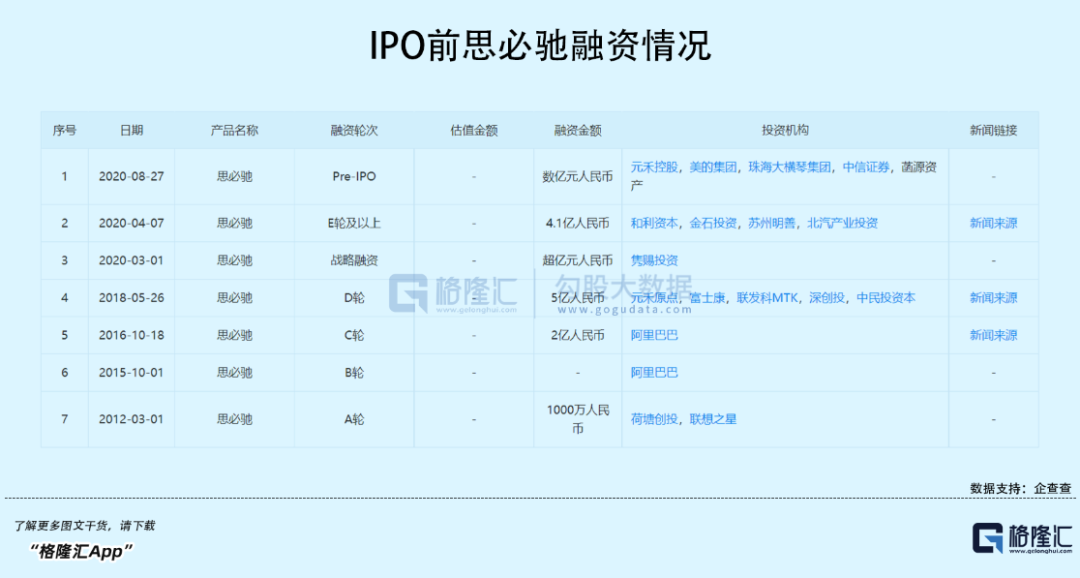Open 阿里巴巴 link in the B轮 row
The image size is (1080, 578).
(x=654, y=373)
